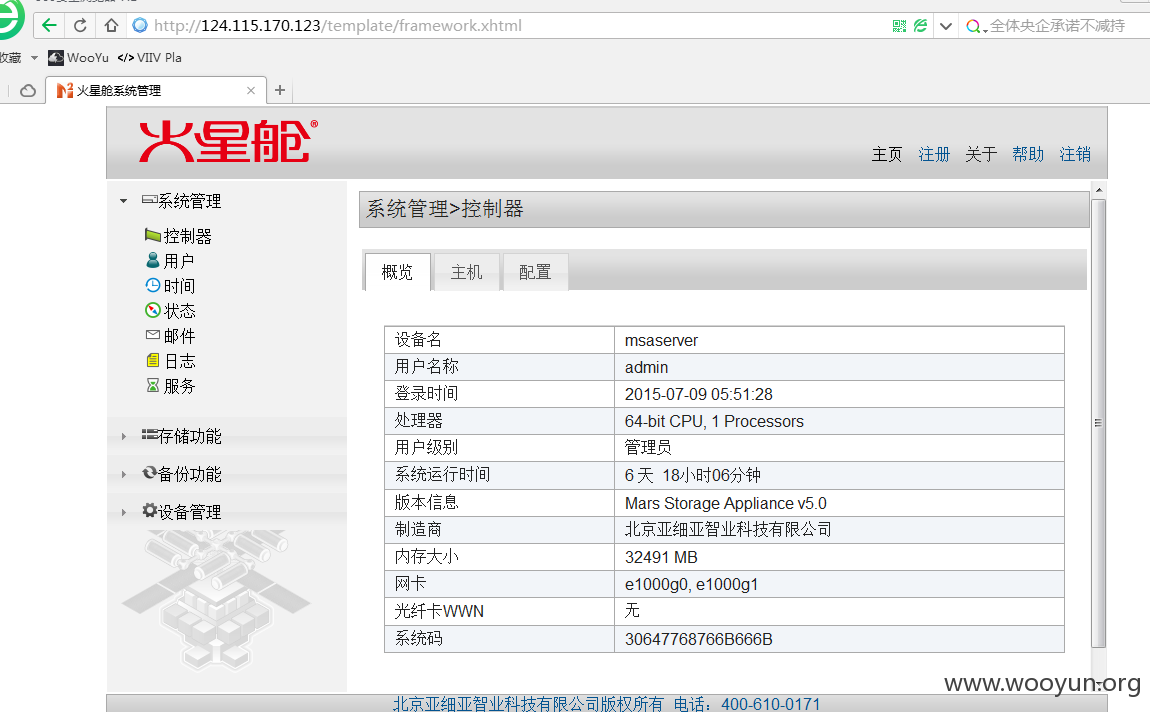
Task: Open a new tab with plus button
Action: (279, 90)
